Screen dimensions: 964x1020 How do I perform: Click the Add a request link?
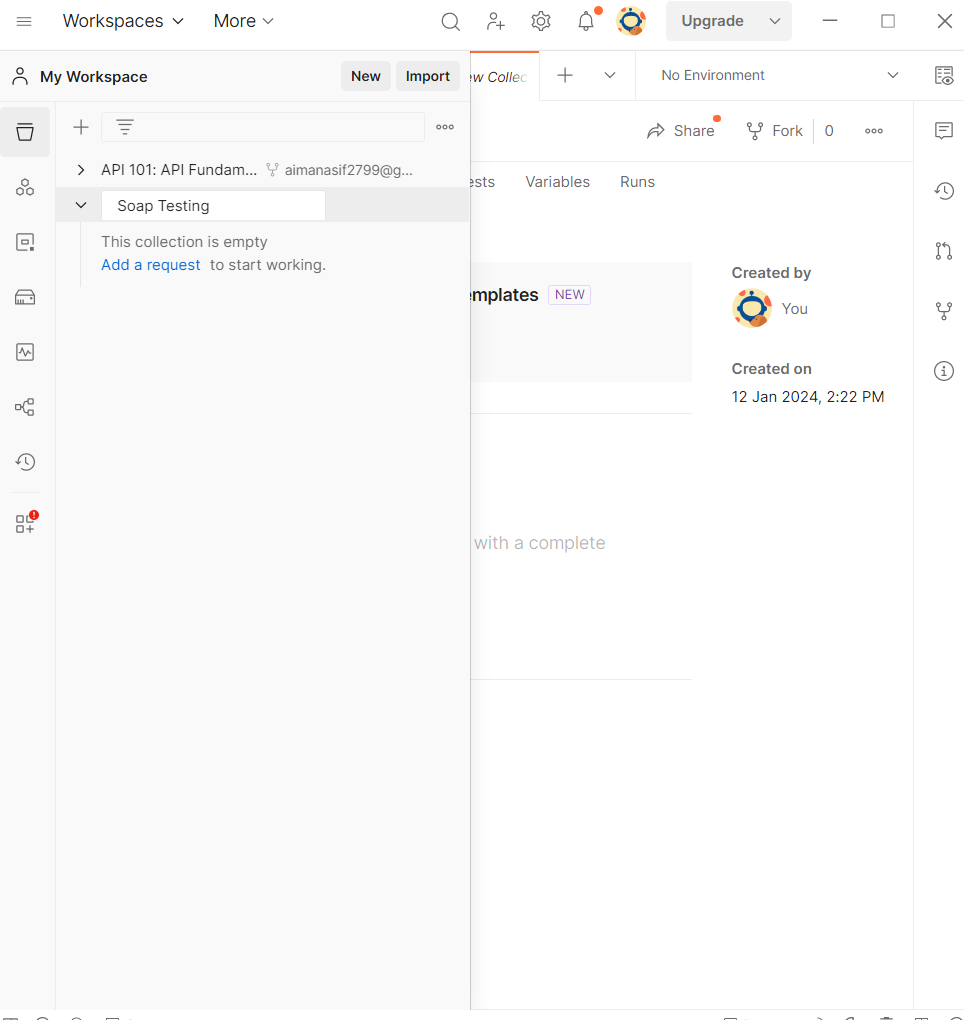click(x=150, y=265)
